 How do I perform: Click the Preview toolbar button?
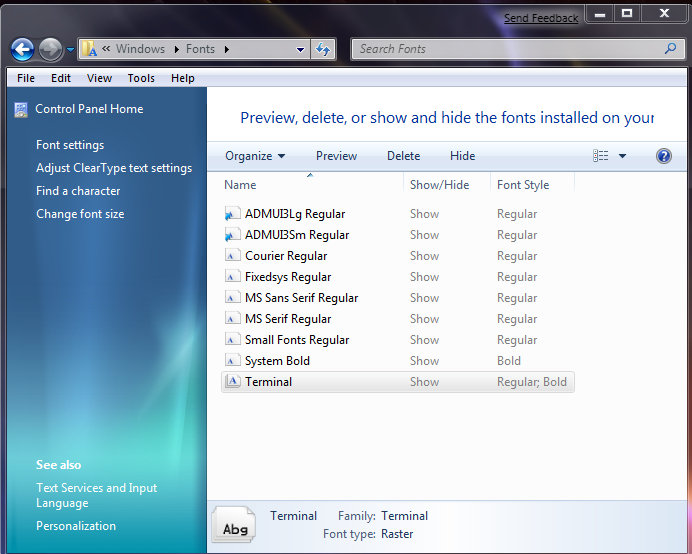336,156
